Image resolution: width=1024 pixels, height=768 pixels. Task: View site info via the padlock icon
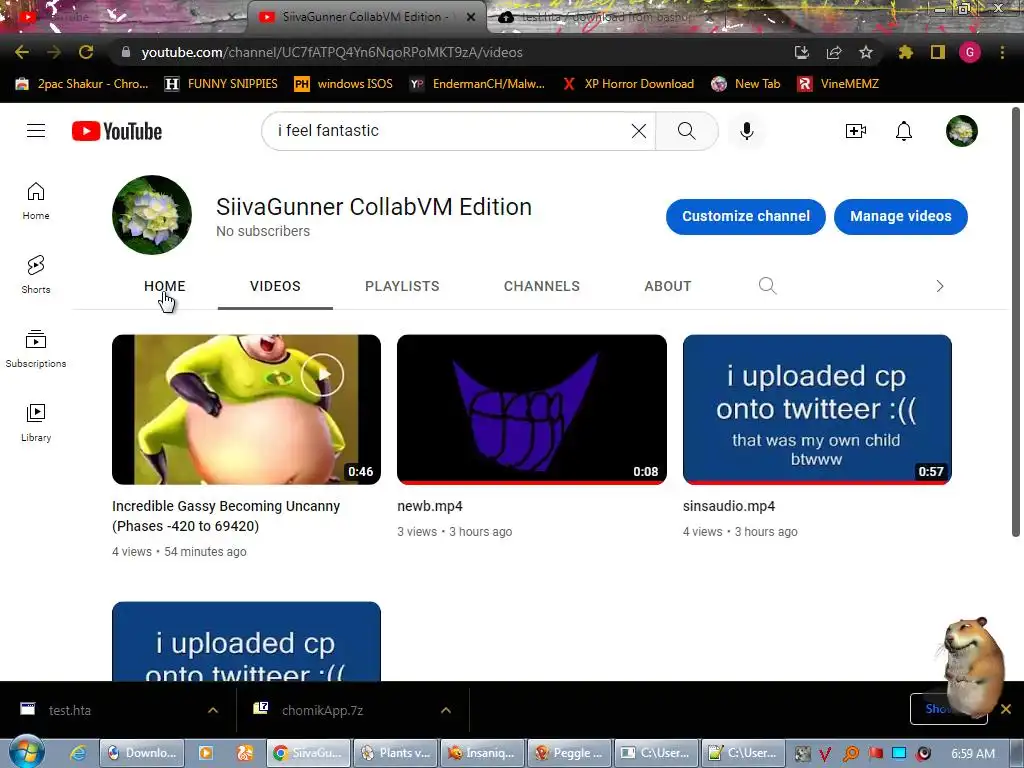tap(125, 52)
